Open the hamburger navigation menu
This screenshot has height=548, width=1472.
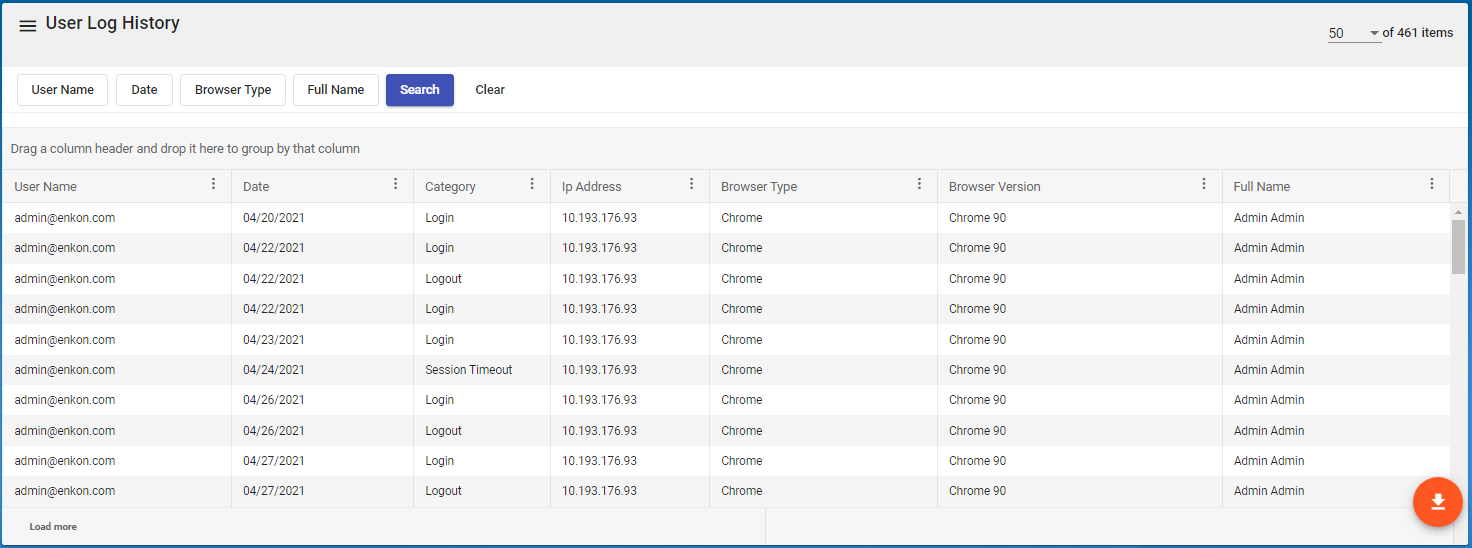[28, 26]
